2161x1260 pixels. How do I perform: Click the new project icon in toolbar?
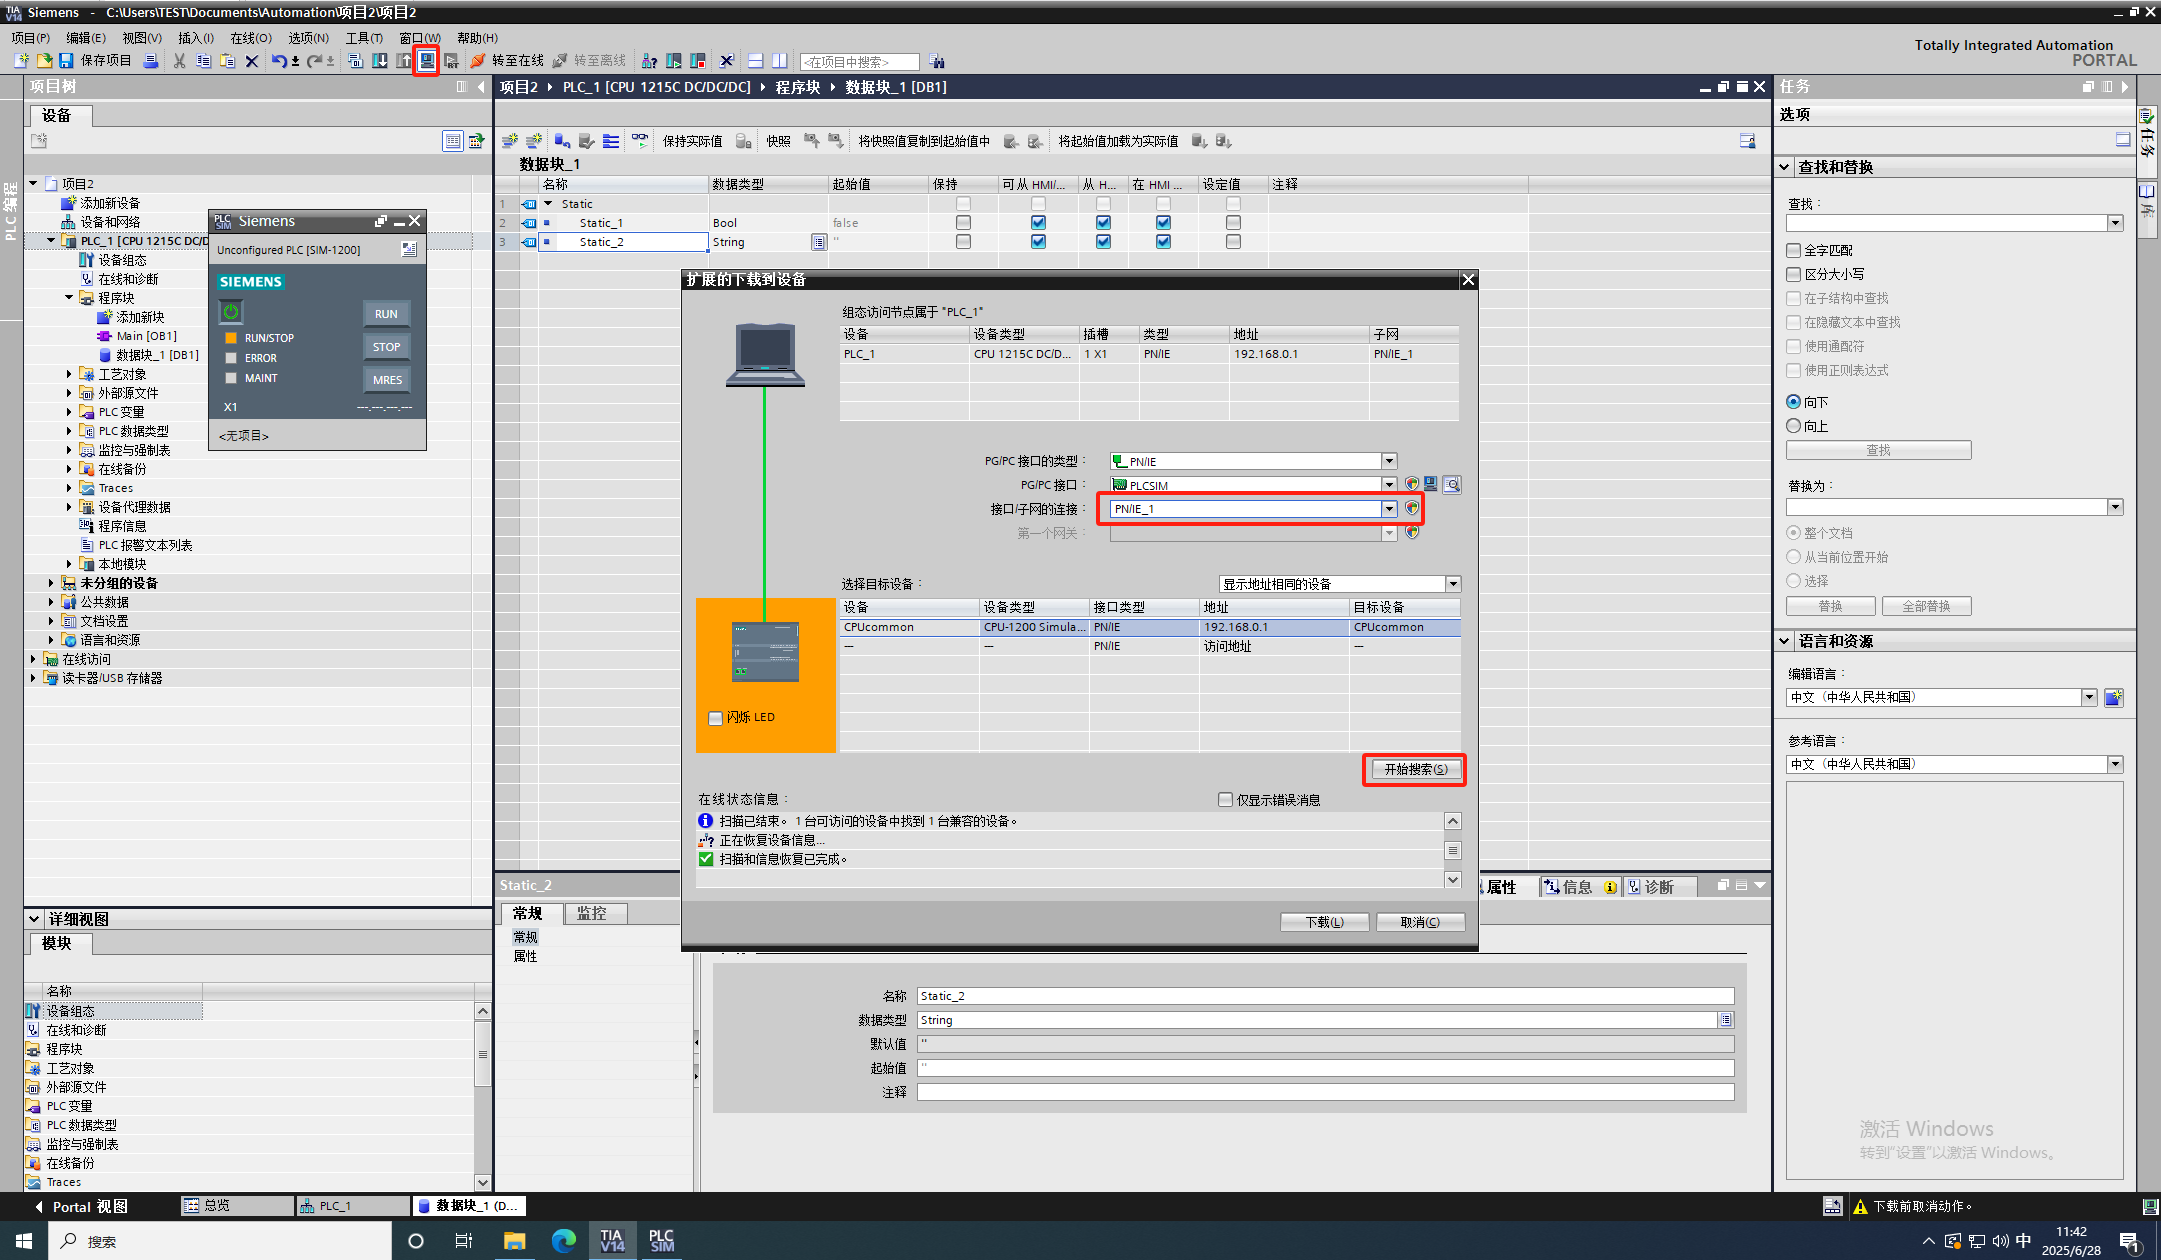pyautogui.click(x=20, y=61)
